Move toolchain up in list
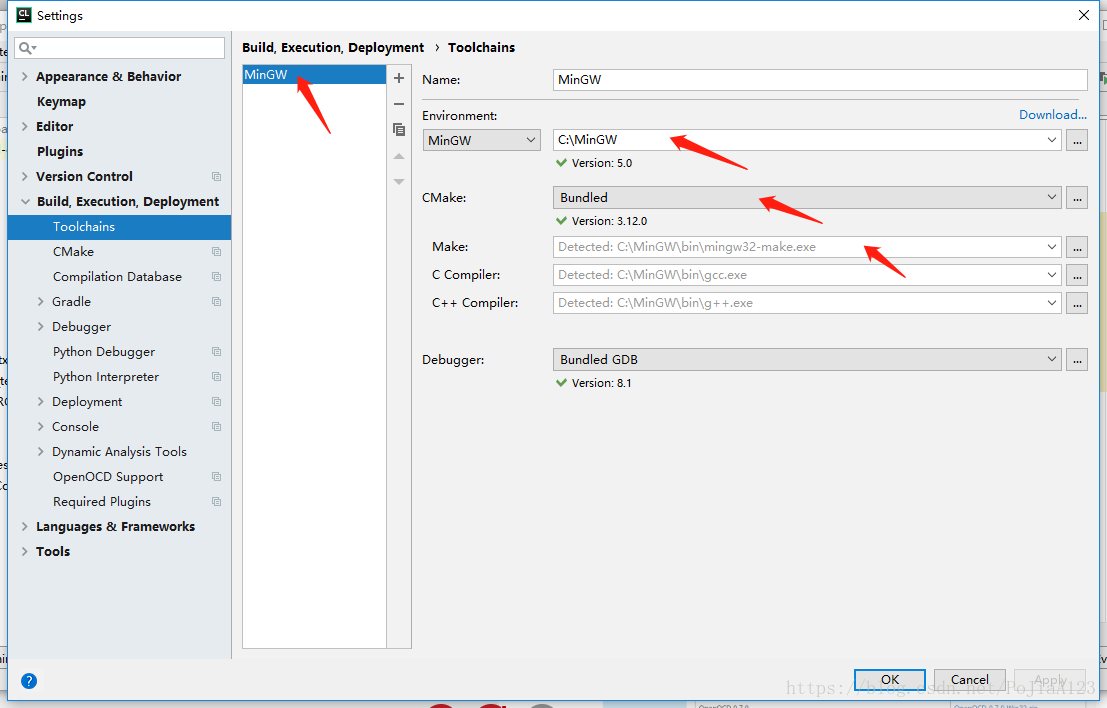This screenshot has width=1107, height=708. coord(399,156)
